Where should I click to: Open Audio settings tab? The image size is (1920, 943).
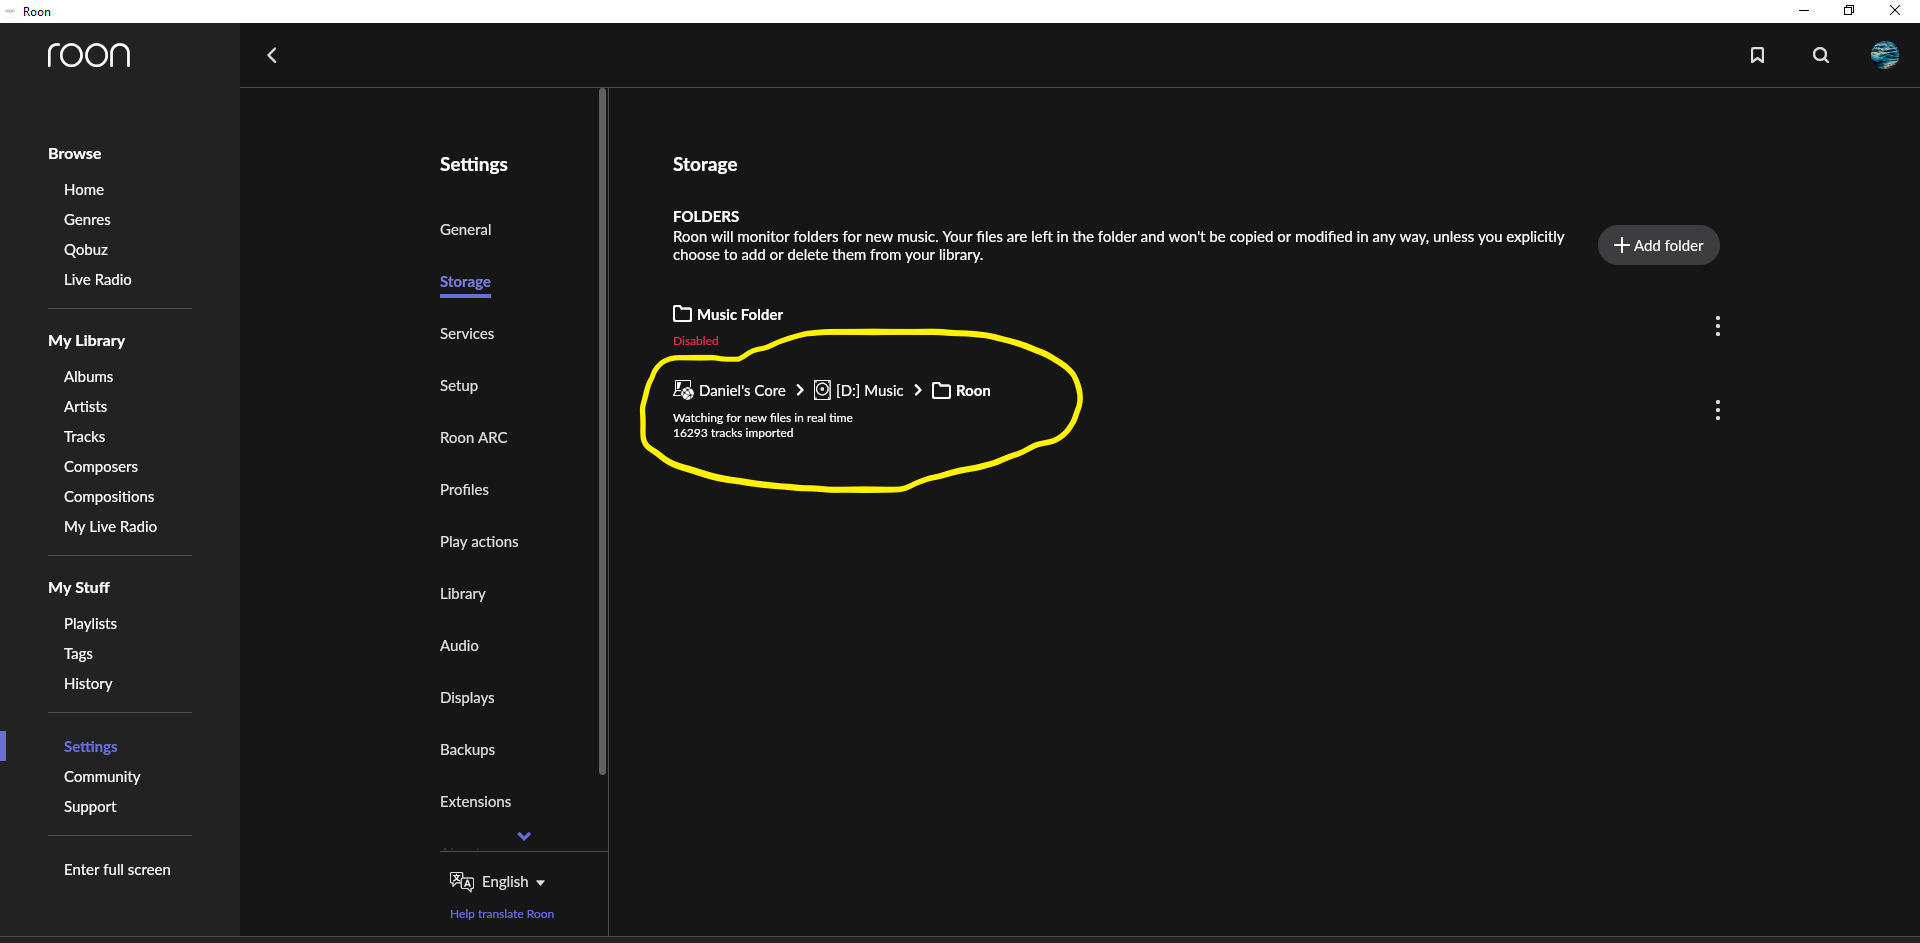tap(459, 646)
